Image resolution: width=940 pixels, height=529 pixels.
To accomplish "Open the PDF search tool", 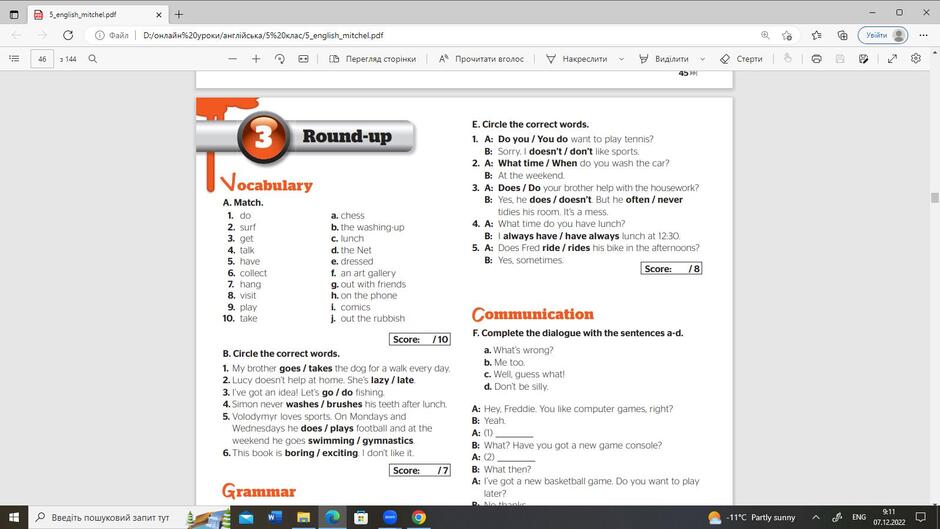I will (x=92, y=59).
